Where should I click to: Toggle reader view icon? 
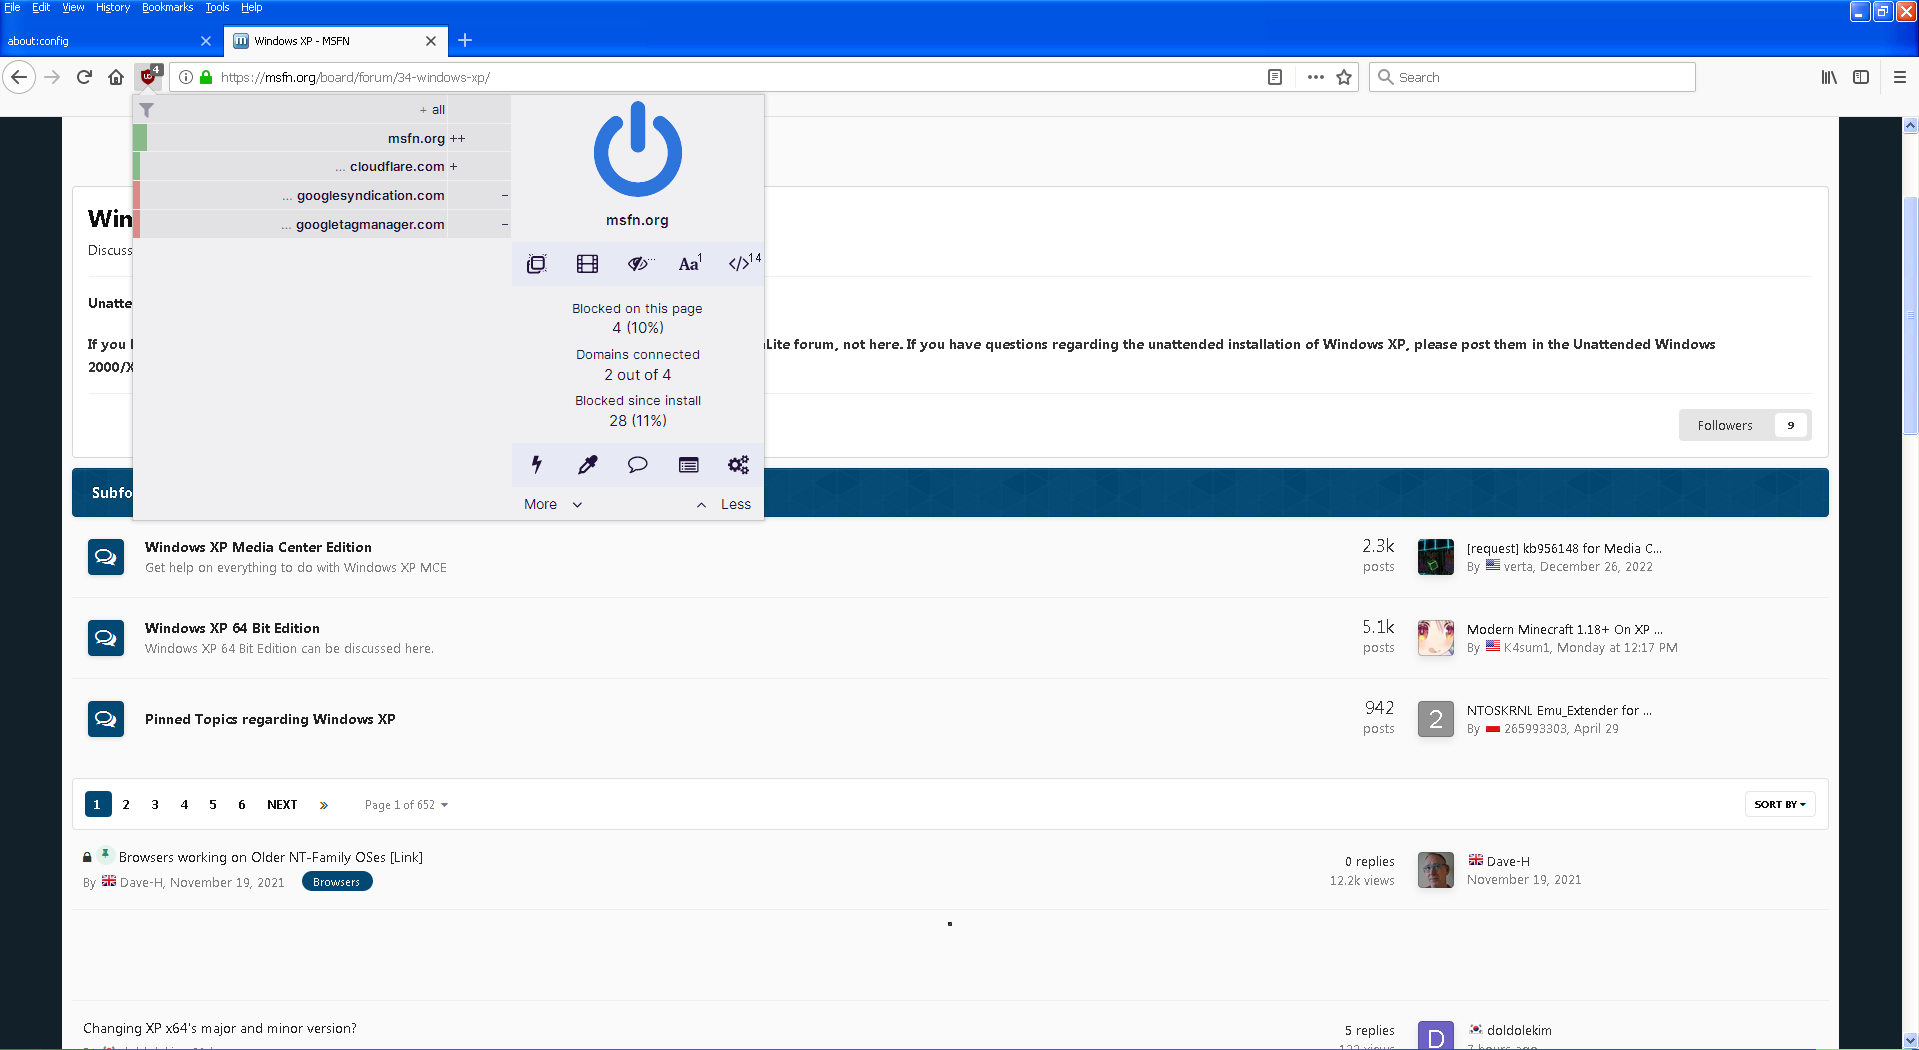[1275, 77]
